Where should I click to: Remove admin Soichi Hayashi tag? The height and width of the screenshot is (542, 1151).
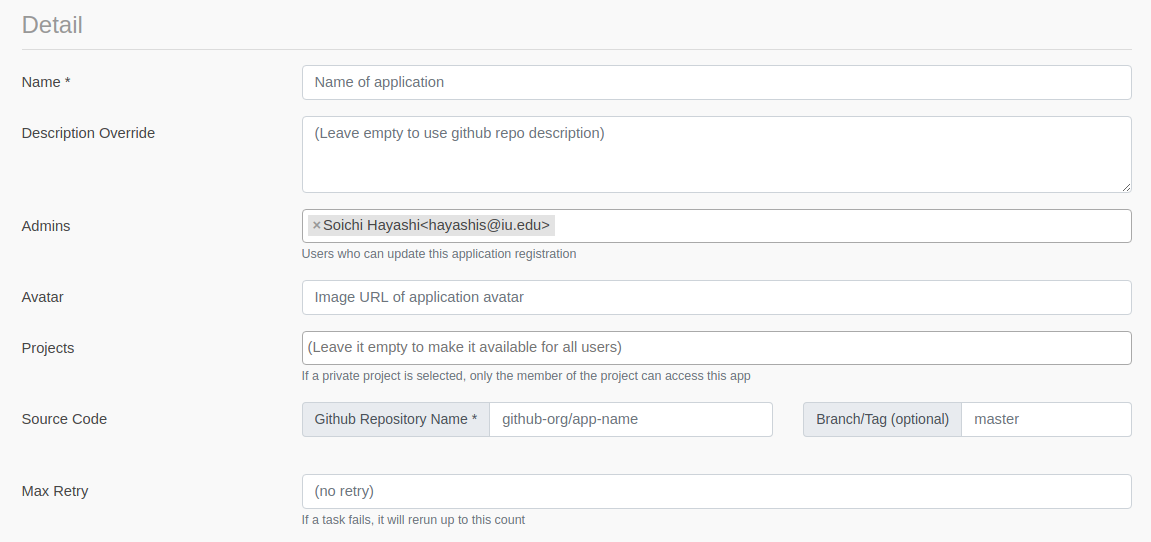pyautogui.click(x=316, y=225)
